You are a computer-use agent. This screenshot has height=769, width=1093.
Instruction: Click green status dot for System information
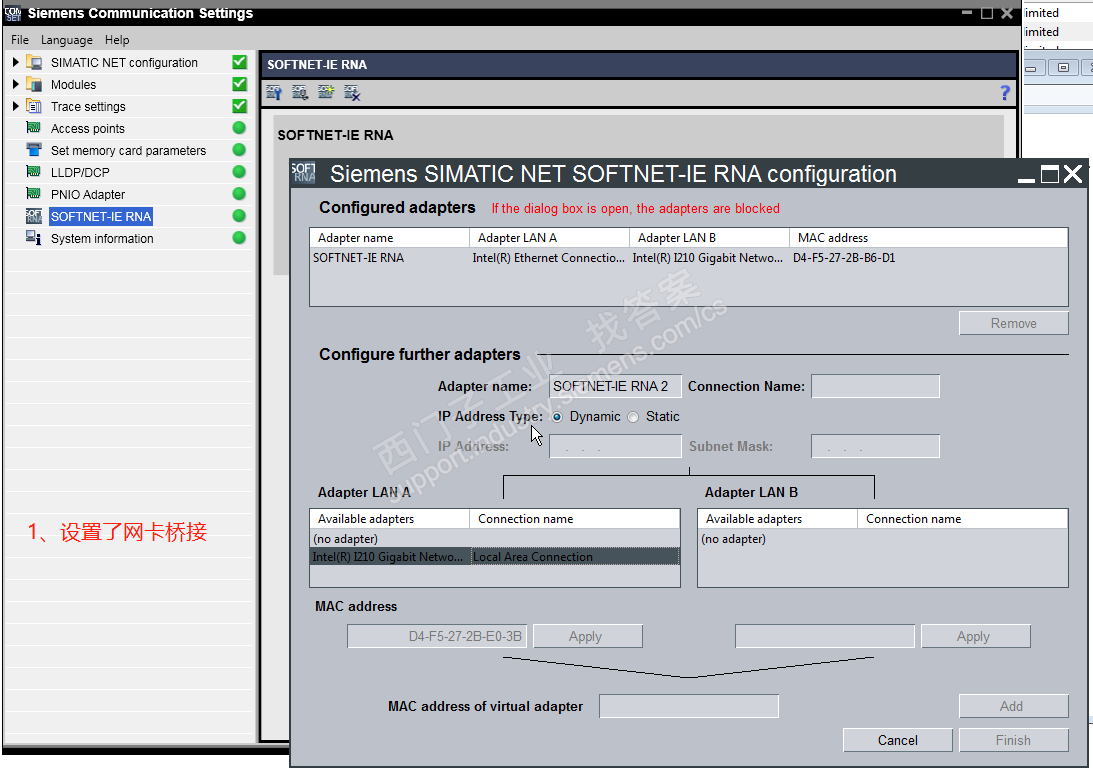pos(239,238)
